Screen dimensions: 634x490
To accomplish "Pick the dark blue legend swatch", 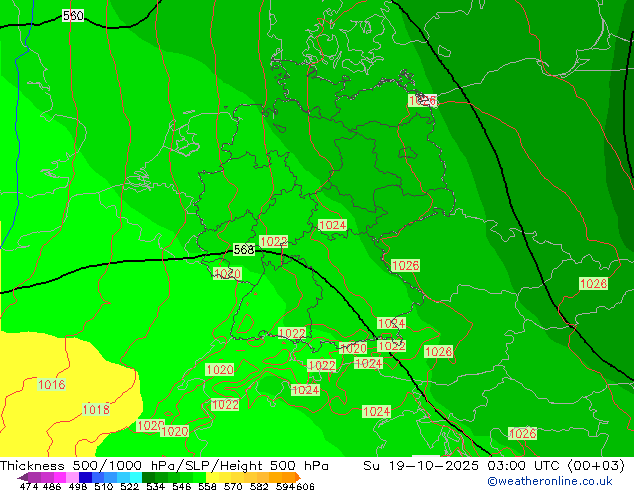I will pyautogui.click(x=85, y=477).
